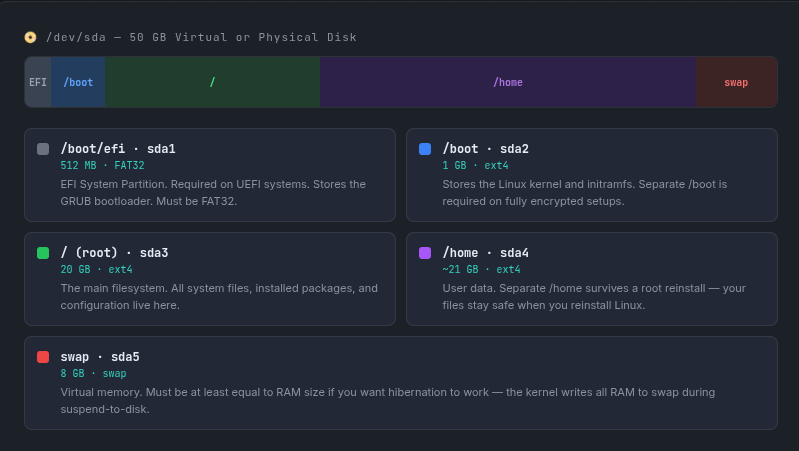Viewport: 799px width, 451px height.
Task: Click the swap · sda5 title
Action: 100,357
